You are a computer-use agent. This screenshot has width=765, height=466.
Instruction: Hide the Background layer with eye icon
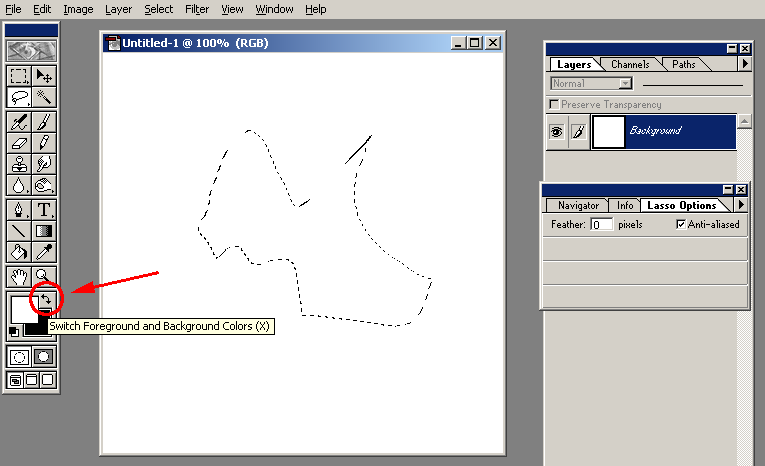[x=557, y=132]
